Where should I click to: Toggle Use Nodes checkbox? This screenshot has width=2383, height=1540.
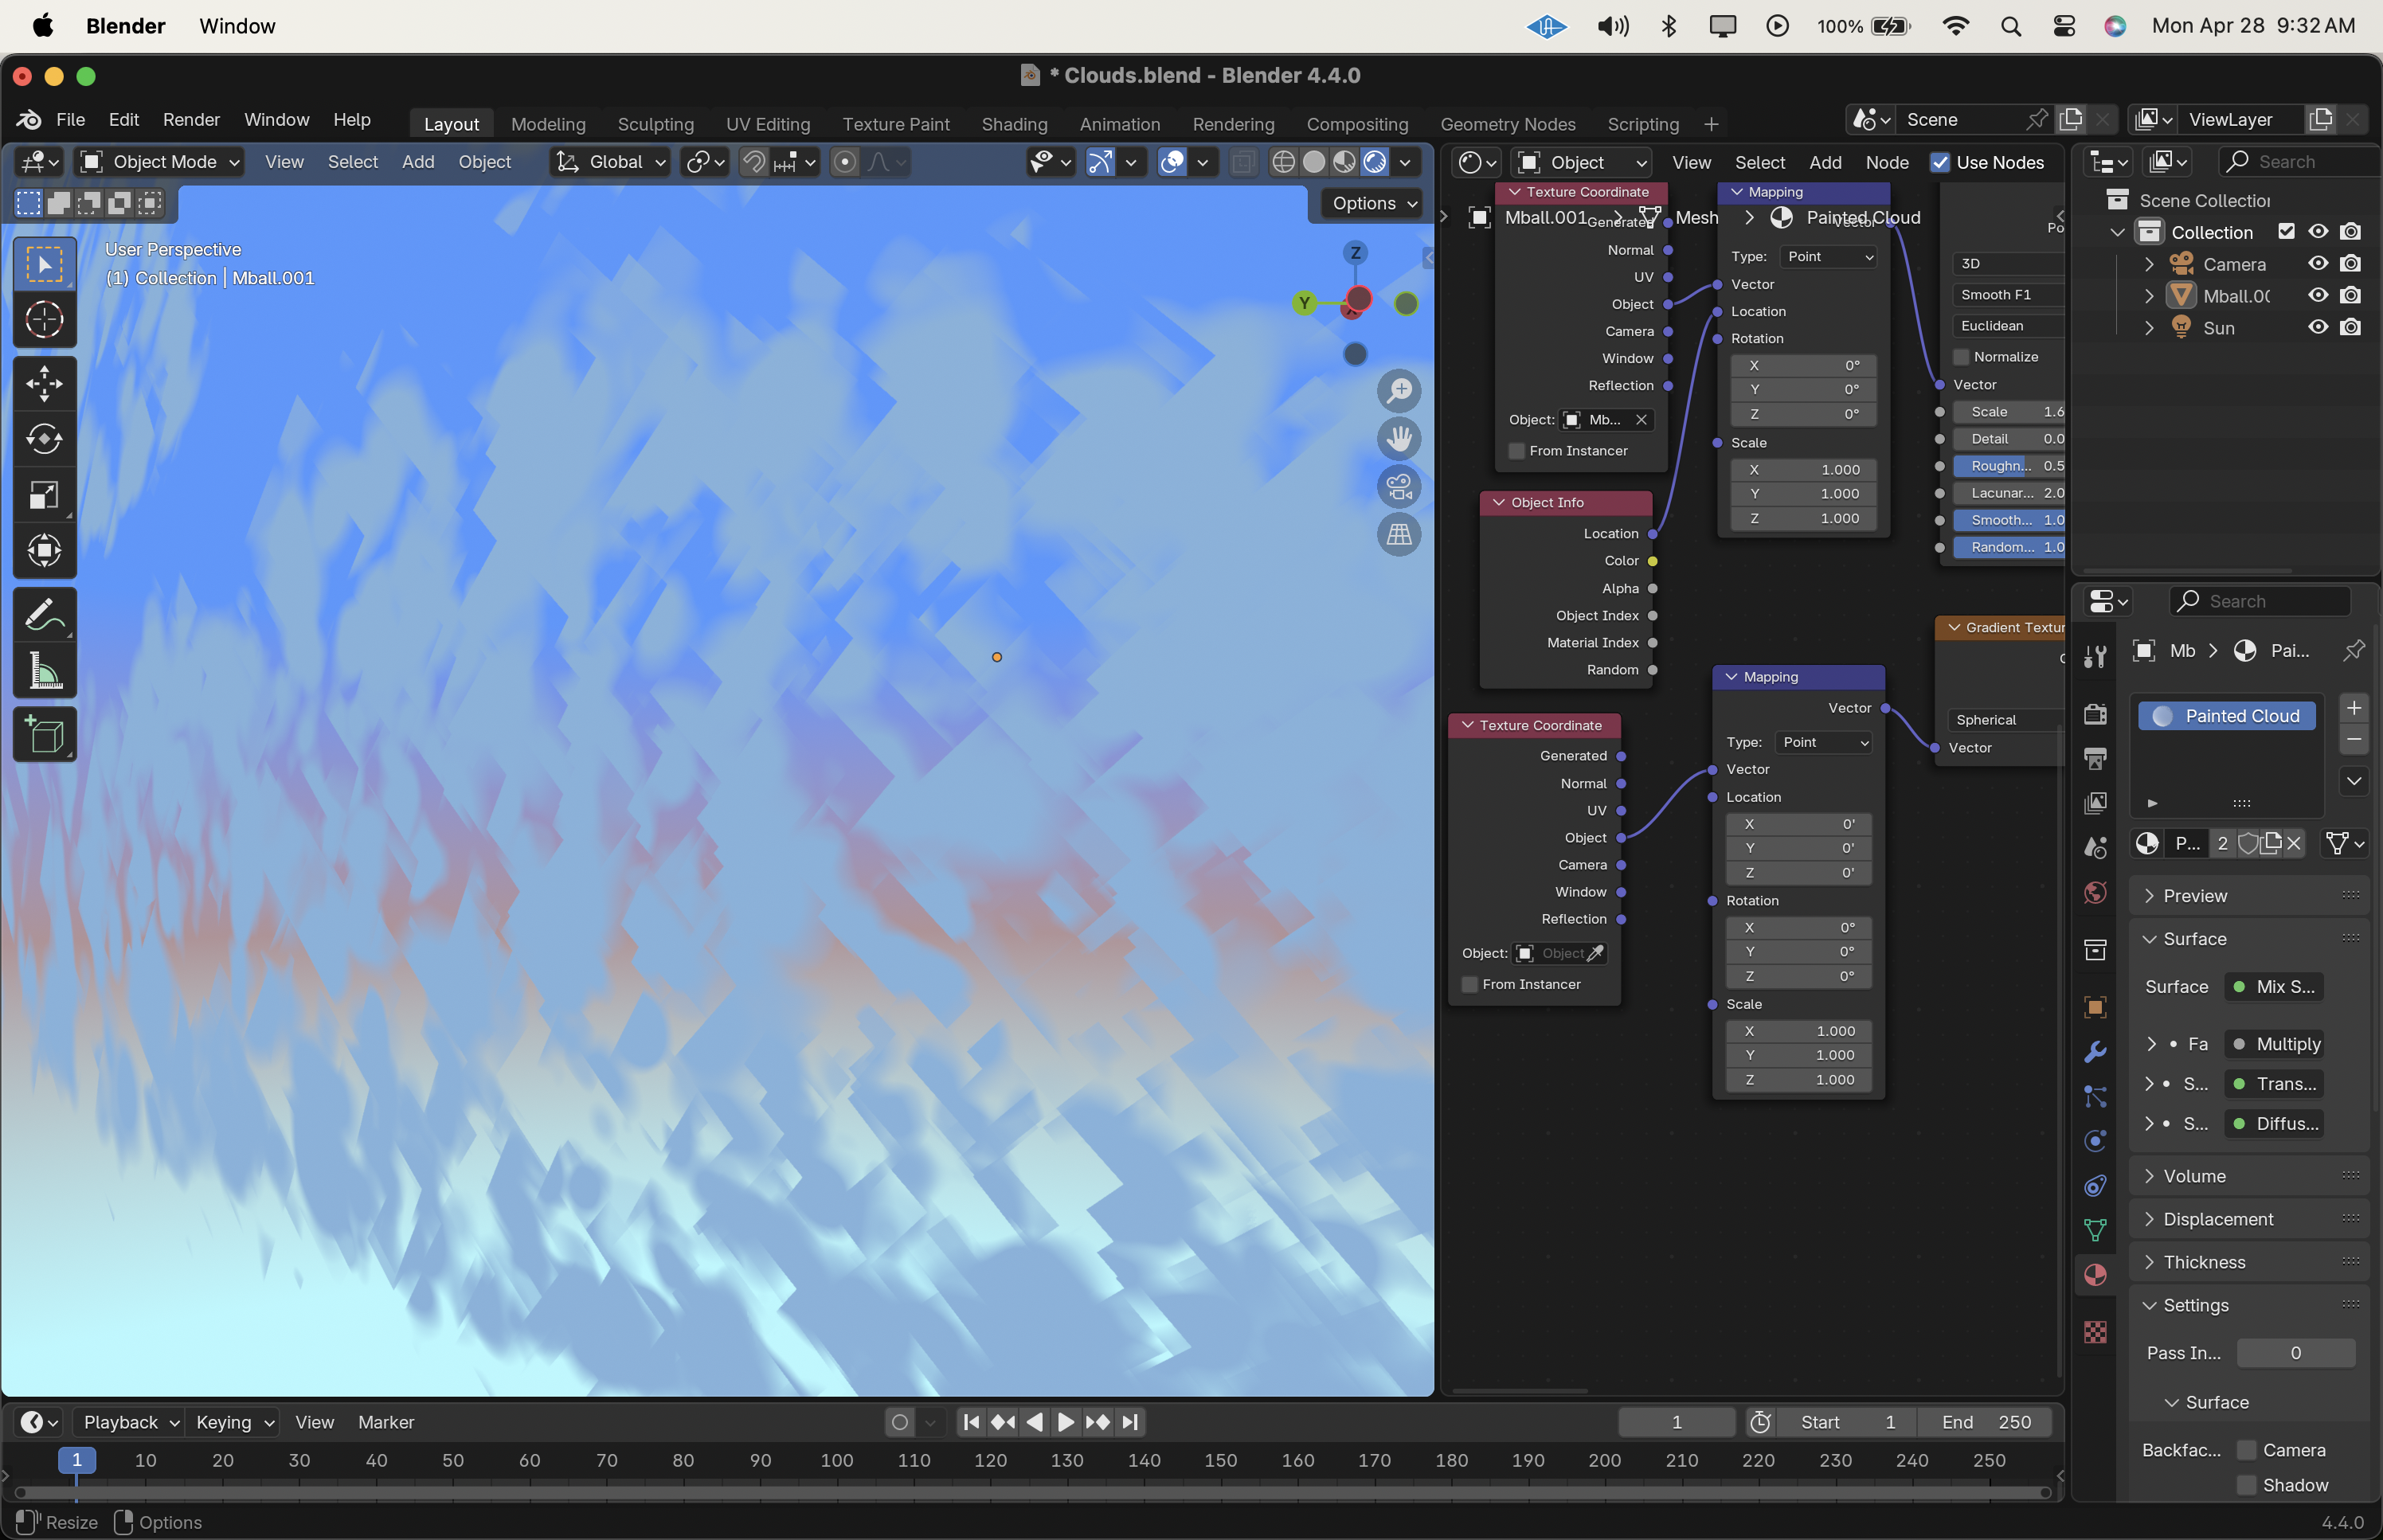[x=1940, y=162]
